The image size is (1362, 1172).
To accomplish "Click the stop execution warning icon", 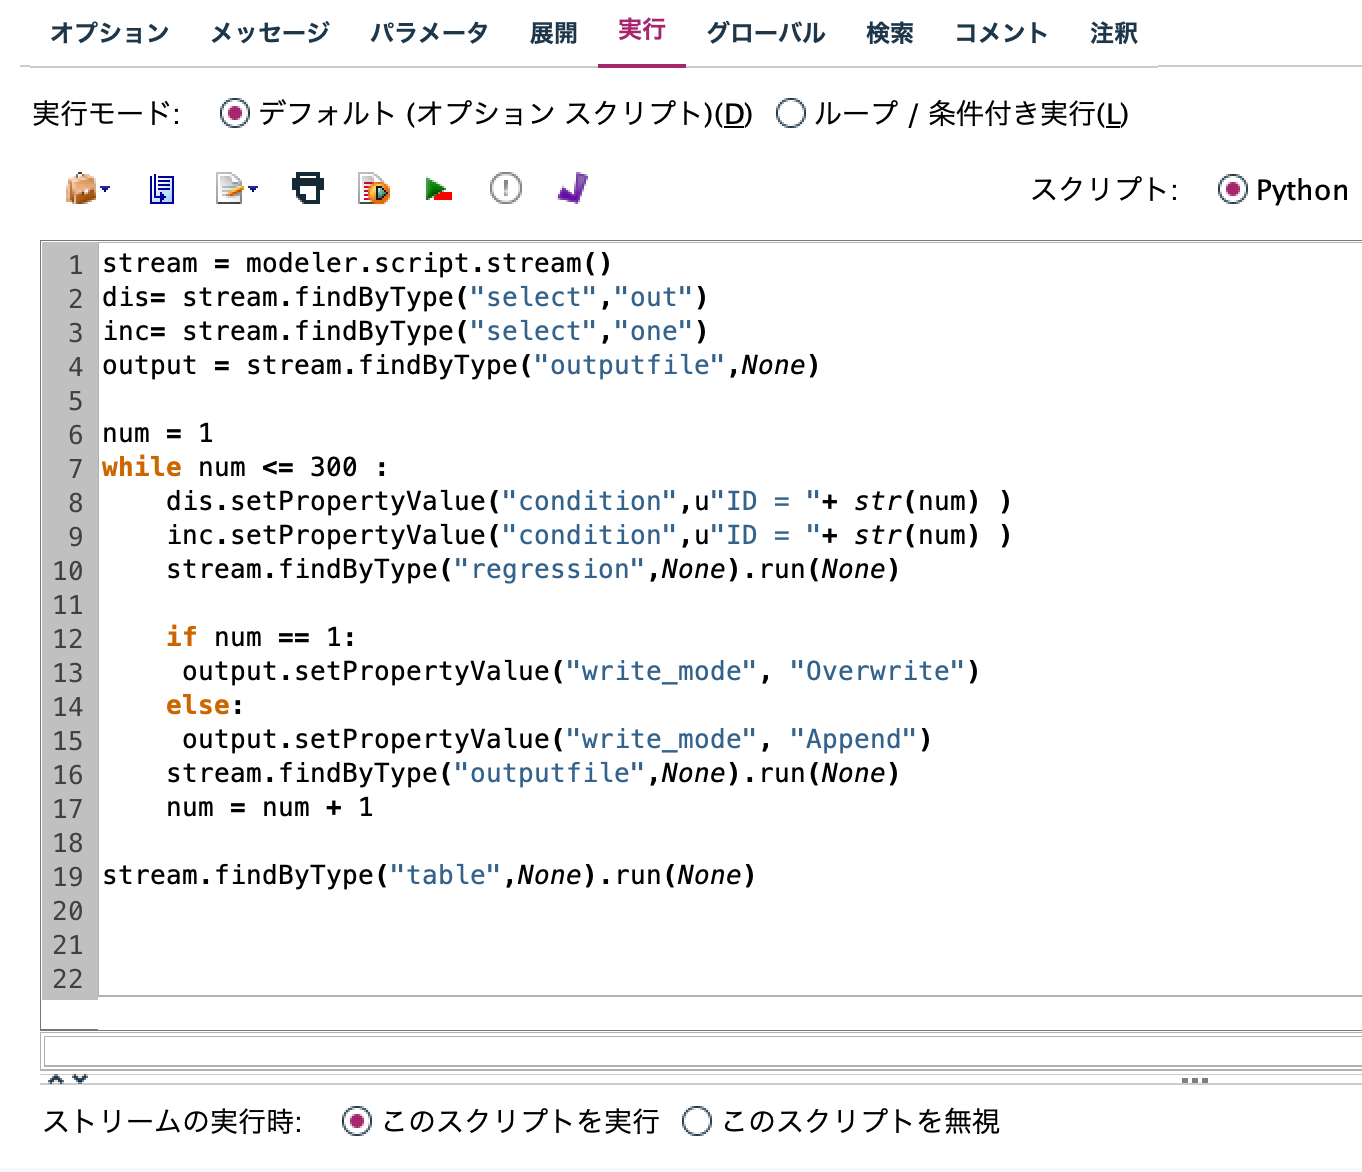I will click(505, 188).
